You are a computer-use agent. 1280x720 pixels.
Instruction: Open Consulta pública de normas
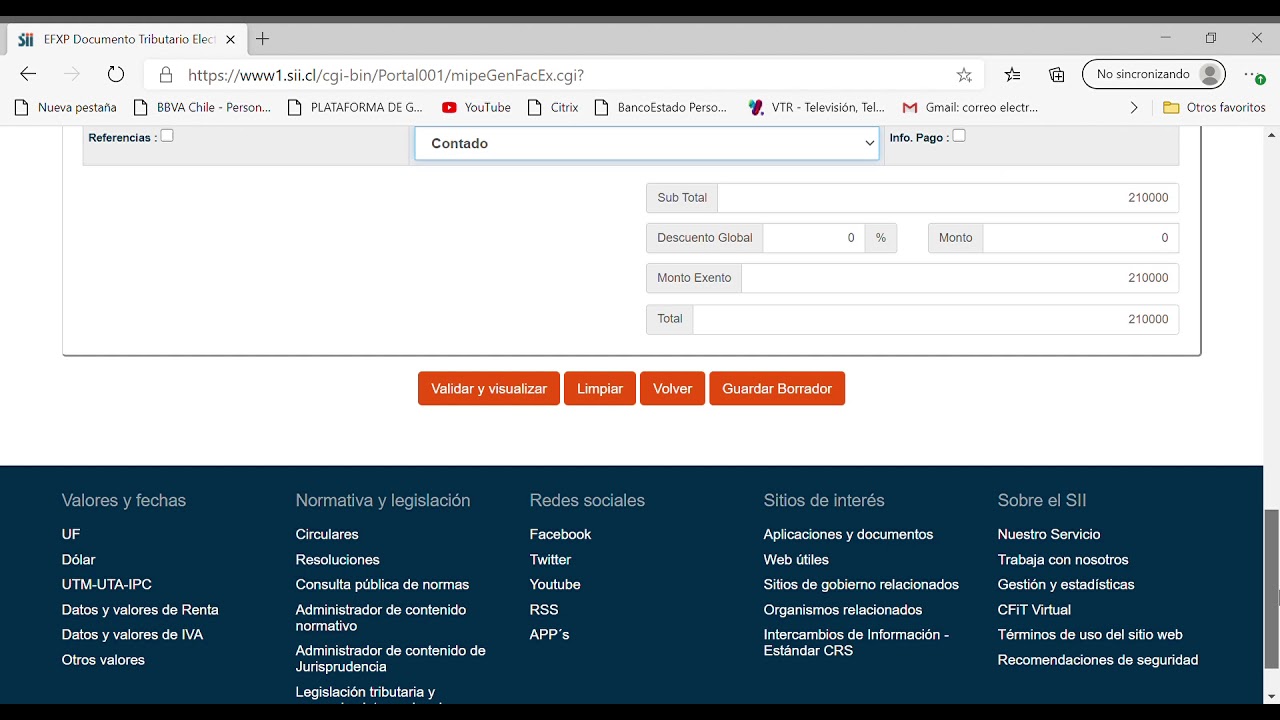pyautogui.click(x=382, y=585)
